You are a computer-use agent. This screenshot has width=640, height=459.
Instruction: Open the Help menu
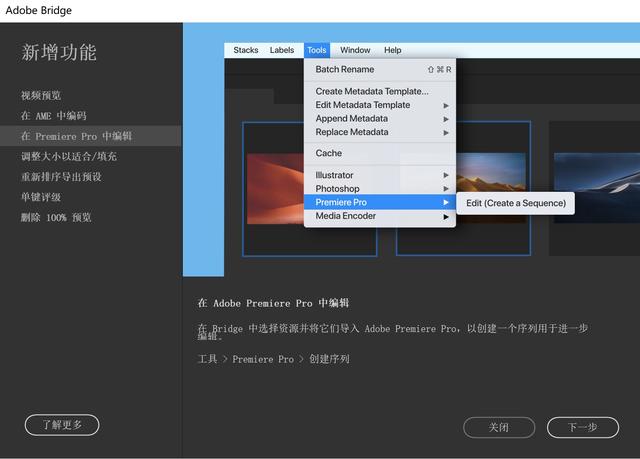[x=392, y=50]
